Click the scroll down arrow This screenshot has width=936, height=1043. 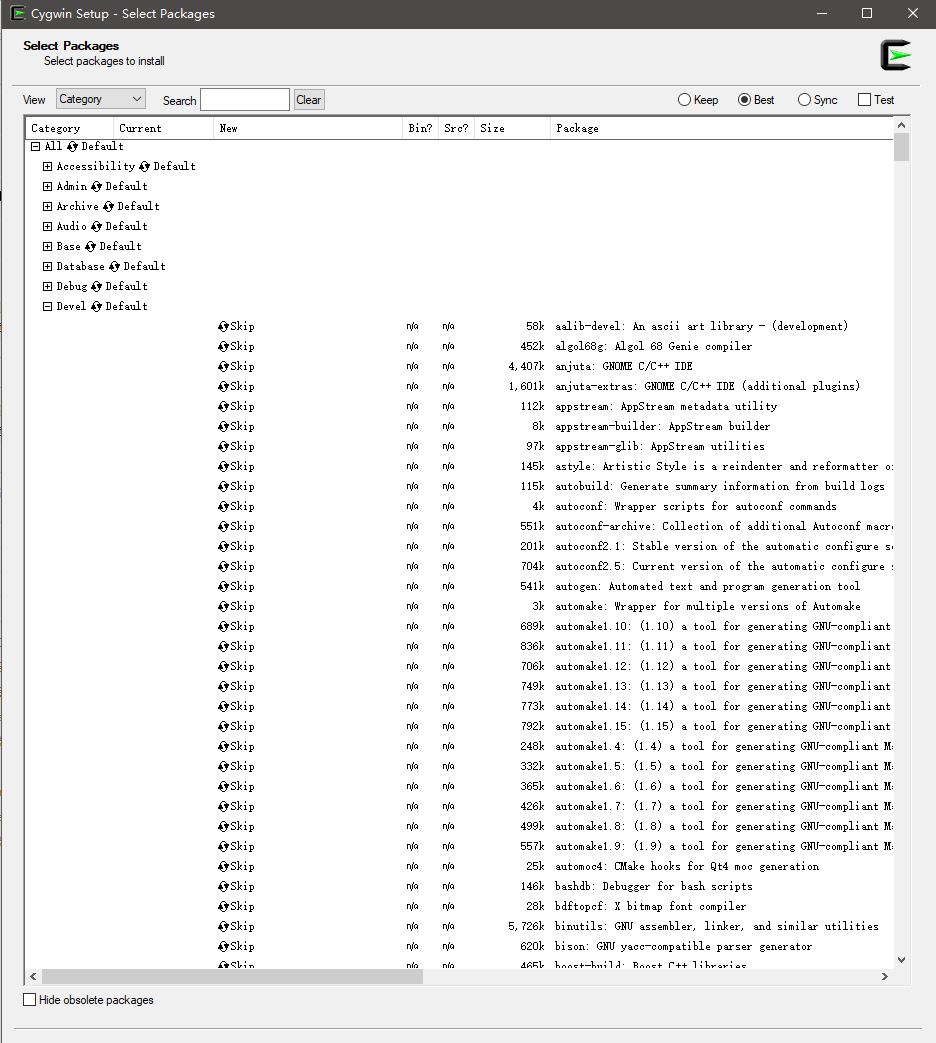coord(901,959)
